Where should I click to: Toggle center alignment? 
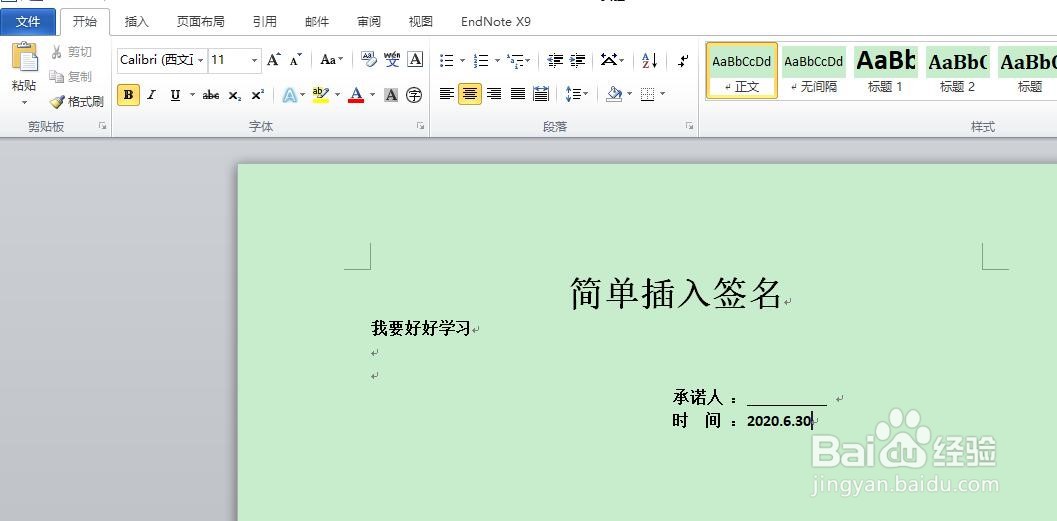470,94
